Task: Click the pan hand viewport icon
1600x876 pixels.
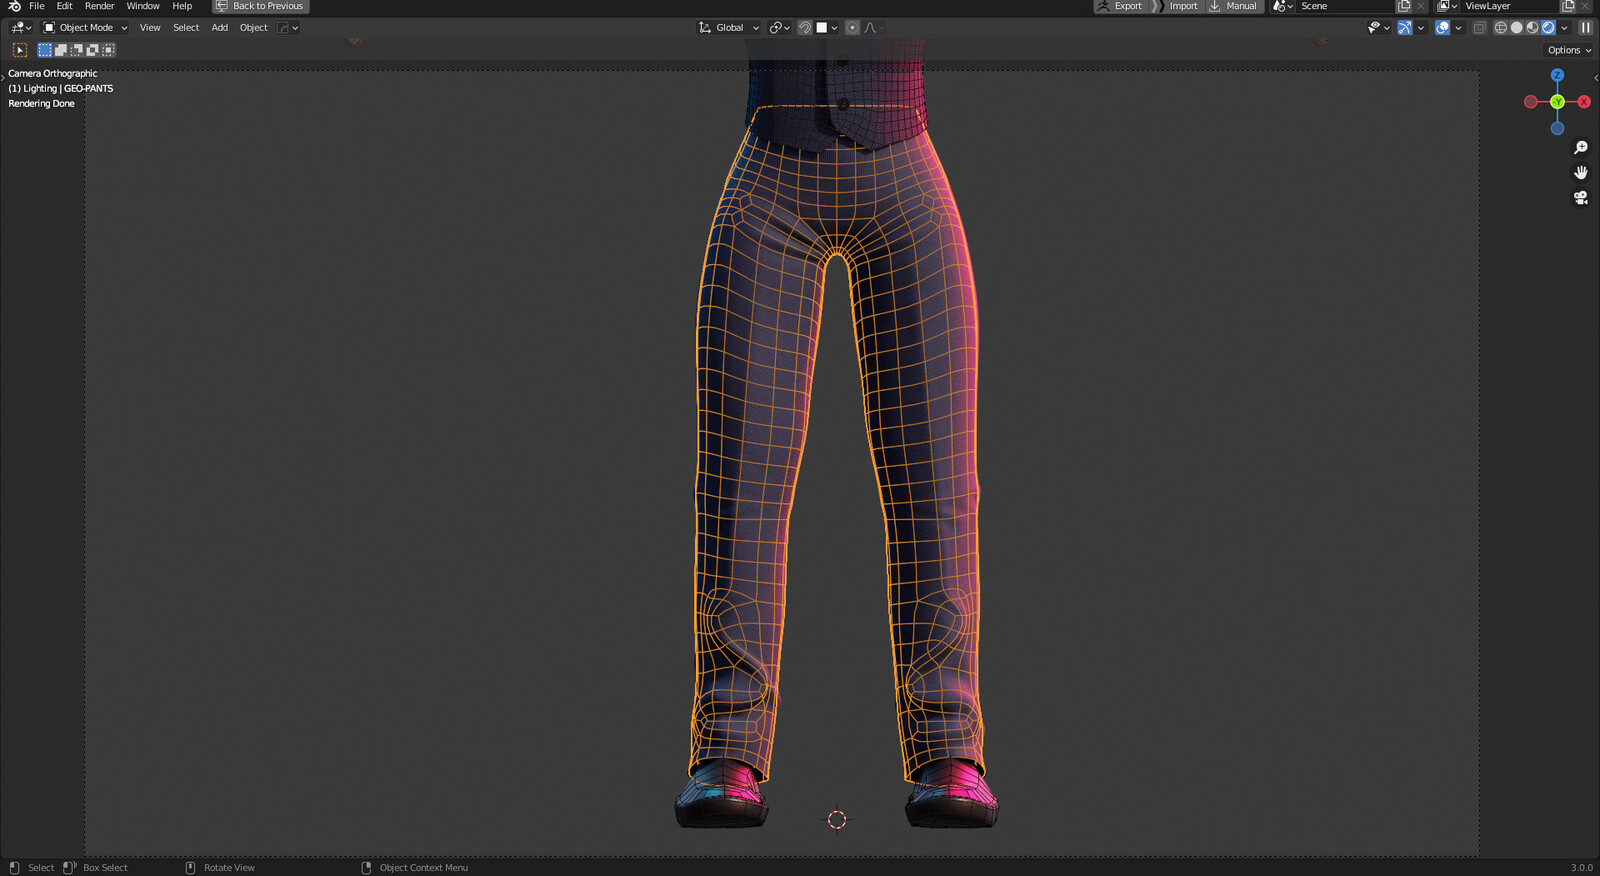Action: (1581, 173)
